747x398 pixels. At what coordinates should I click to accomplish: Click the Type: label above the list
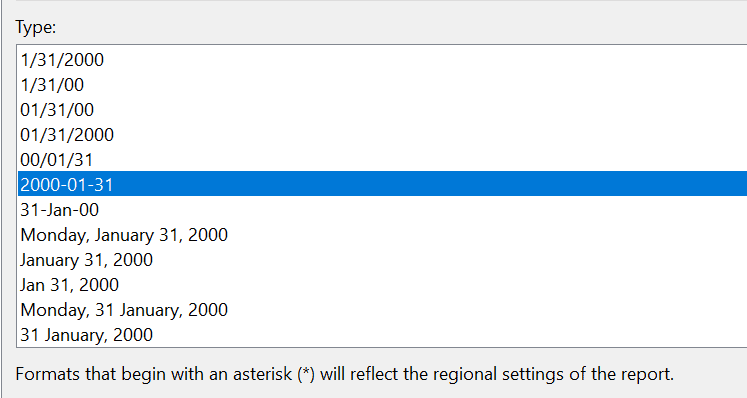[36, 27]
